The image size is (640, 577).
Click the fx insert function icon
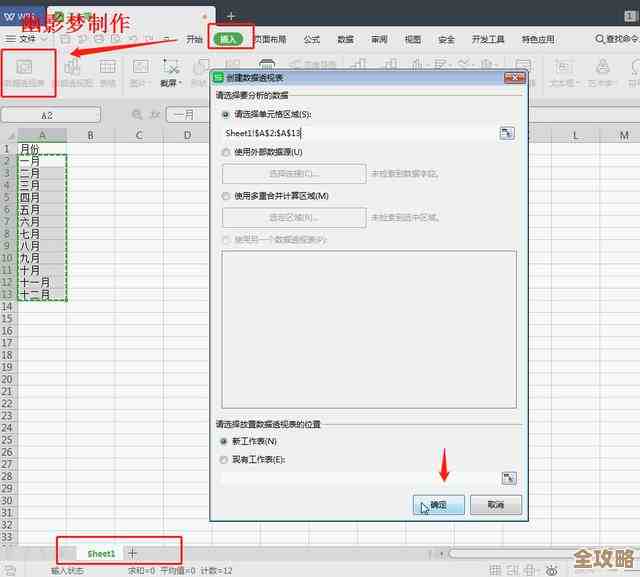tap(155, 115)
